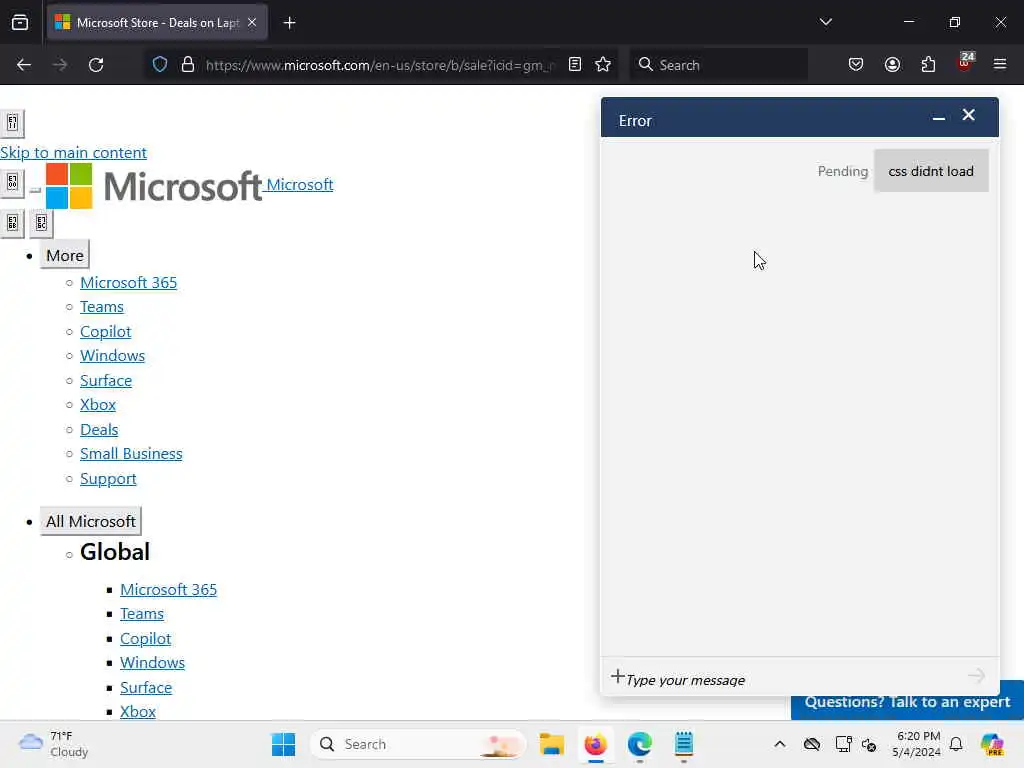
Task: Open Windows Start menu
Action: pyautogui.click(x=283, y=744)
